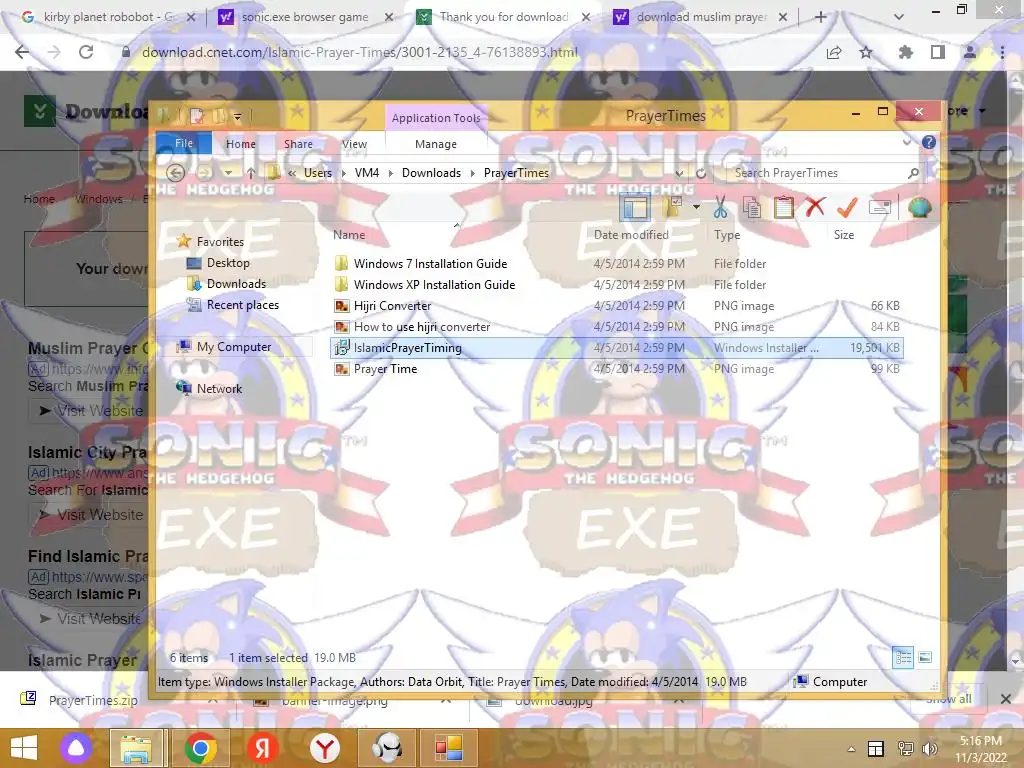This screenshot has height=768, width=1024.
Task: Switch to details view icon in status bar
Action: click(903, 657)
